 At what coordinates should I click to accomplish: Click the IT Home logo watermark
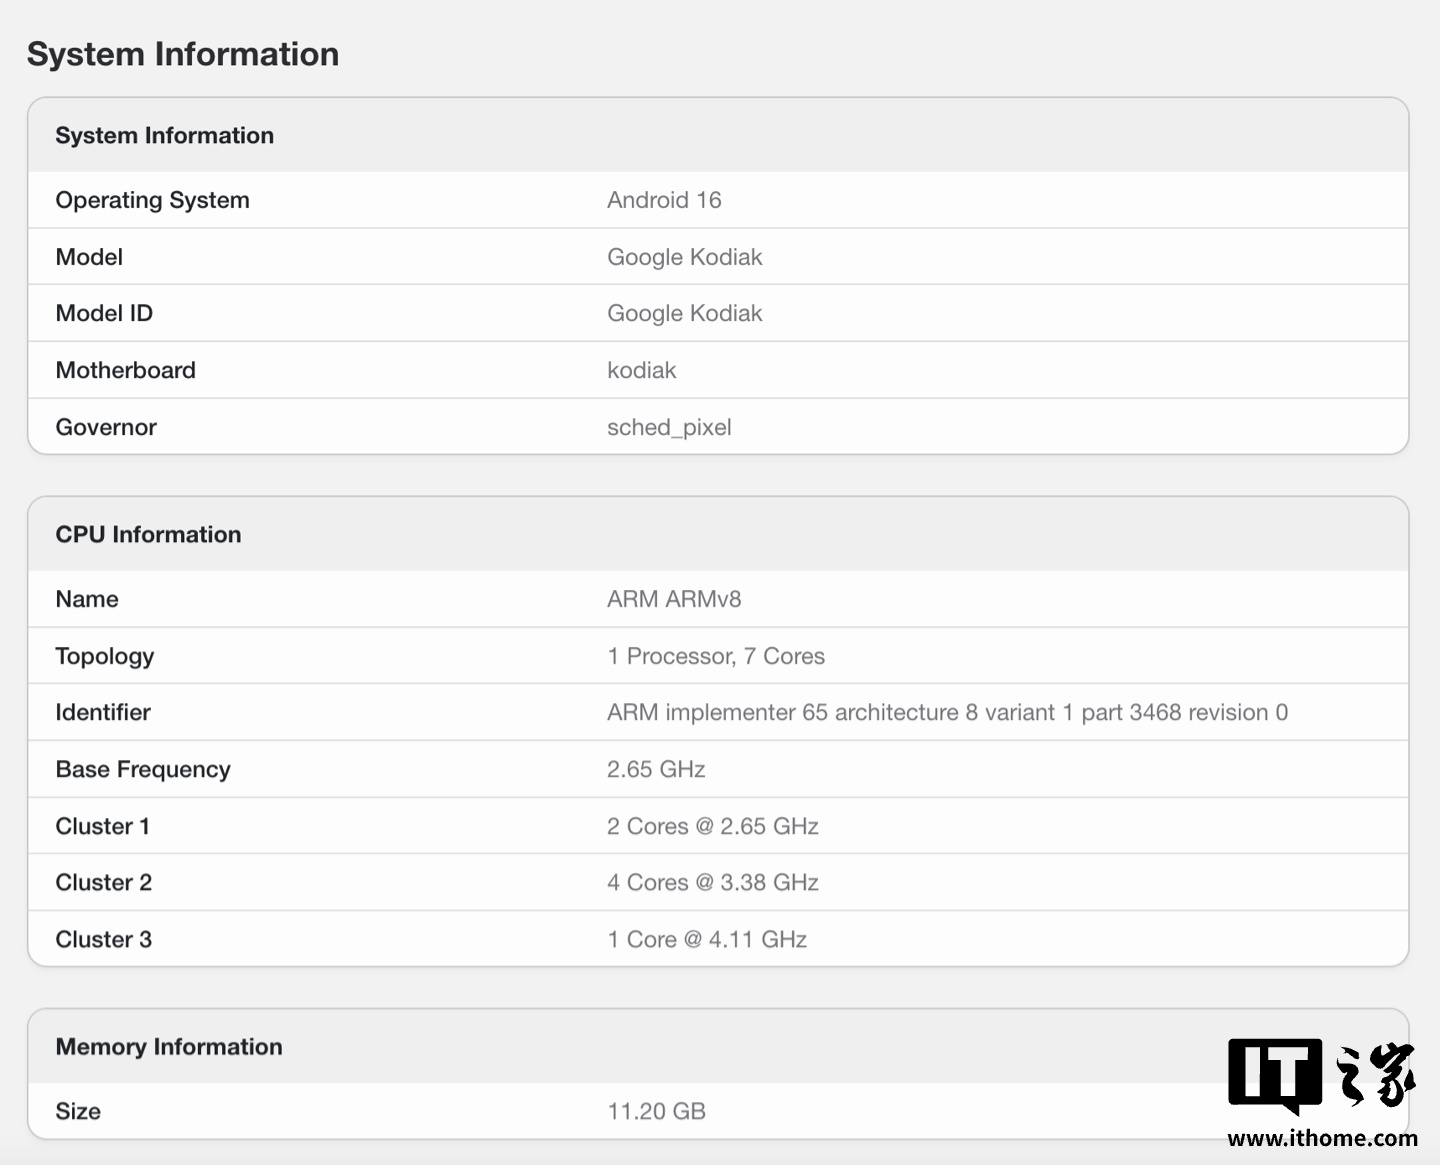[1321, 1075]
